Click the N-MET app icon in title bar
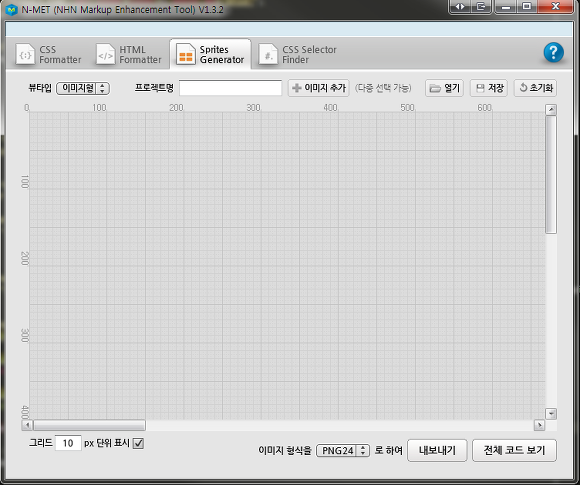 click(11, 10)
